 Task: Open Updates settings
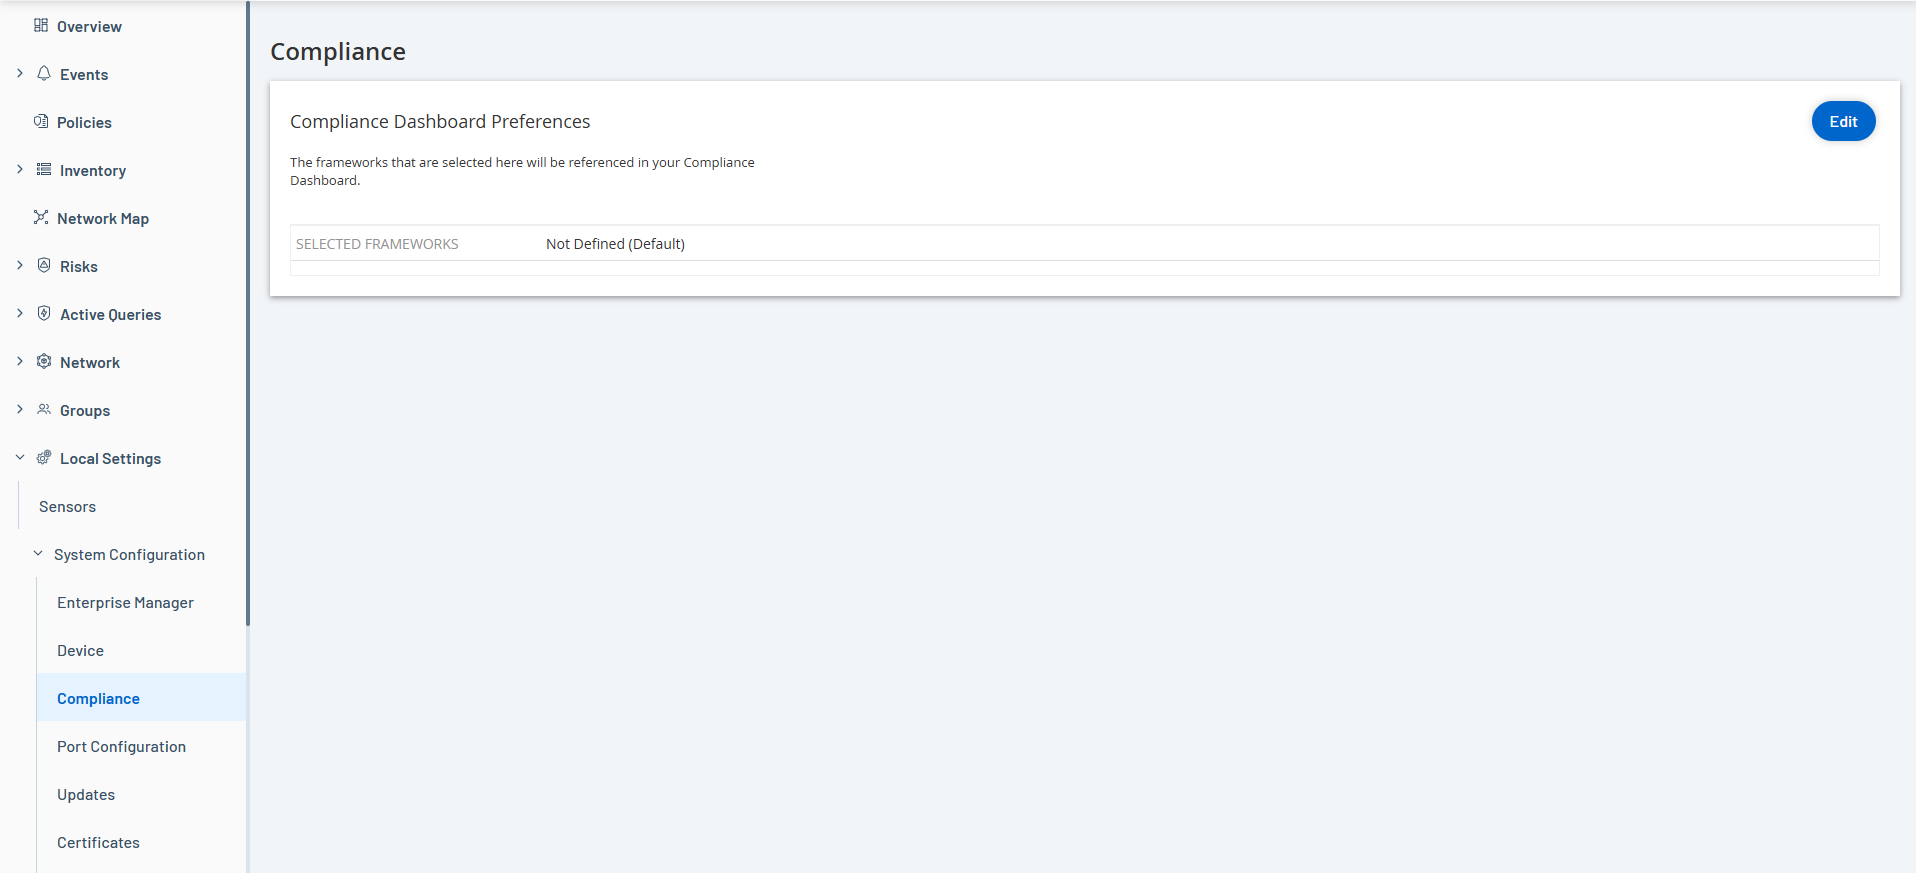(x=86, y=795)
